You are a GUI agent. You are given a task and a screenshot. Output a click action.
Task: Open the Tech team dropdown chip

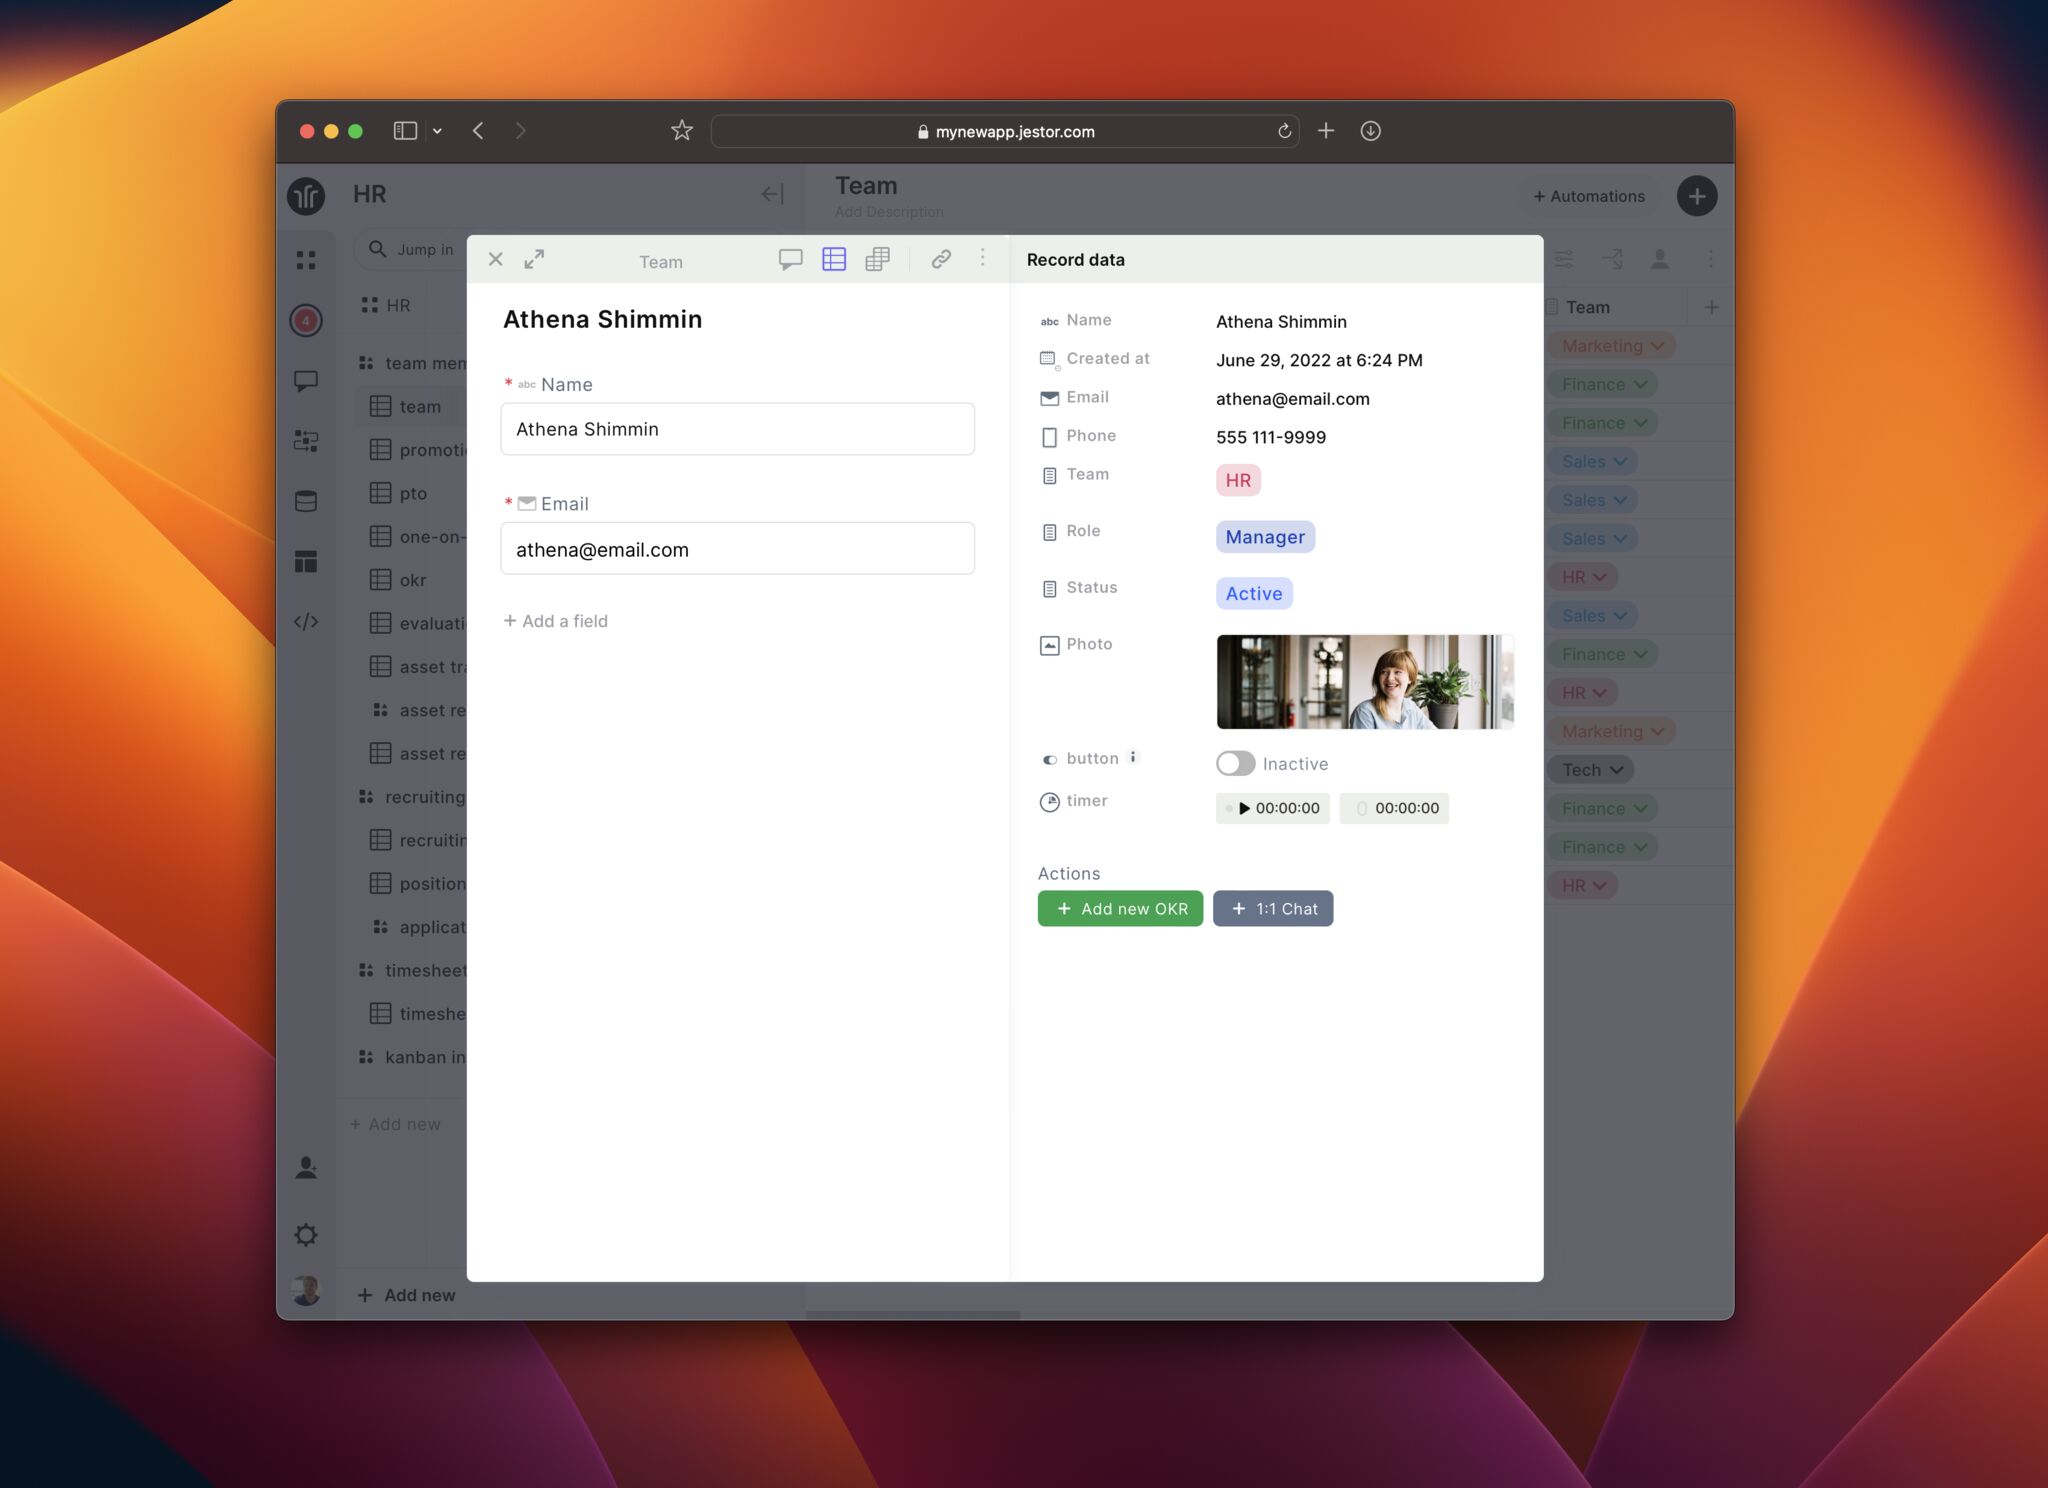(x=1591, y=770)
